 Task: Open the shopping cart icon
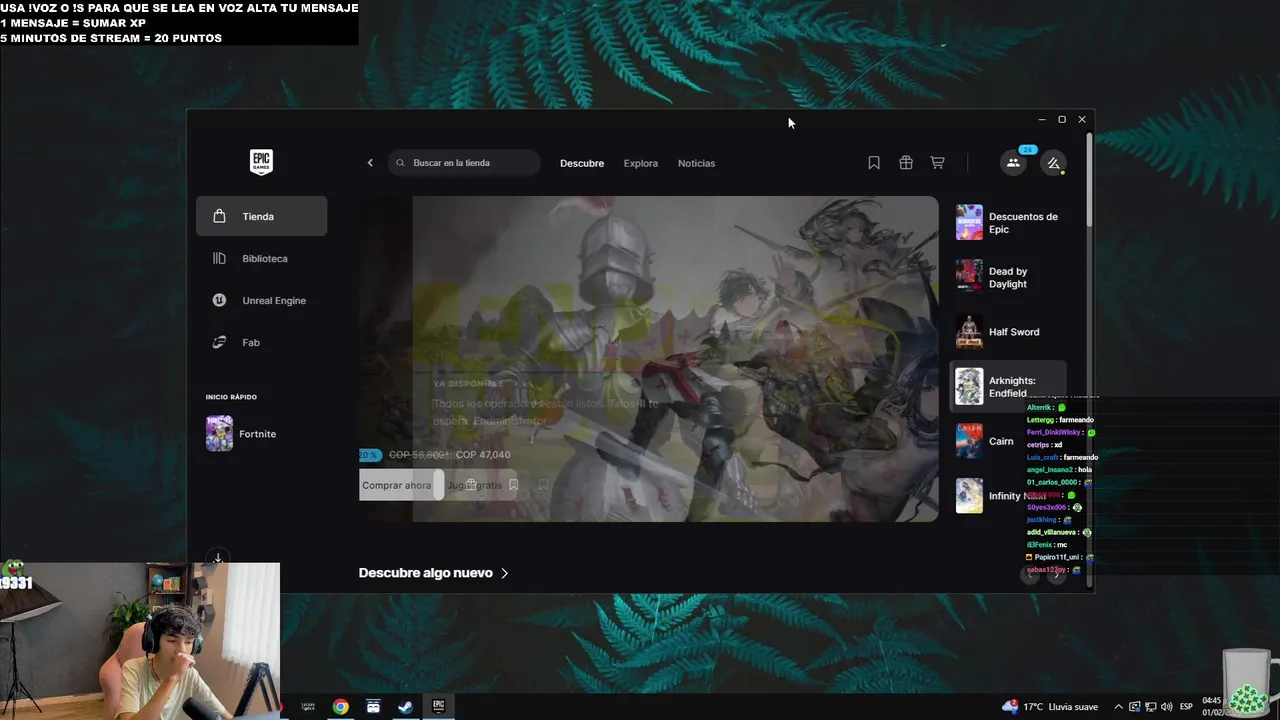pyautogui.click(x=937, y=163)
